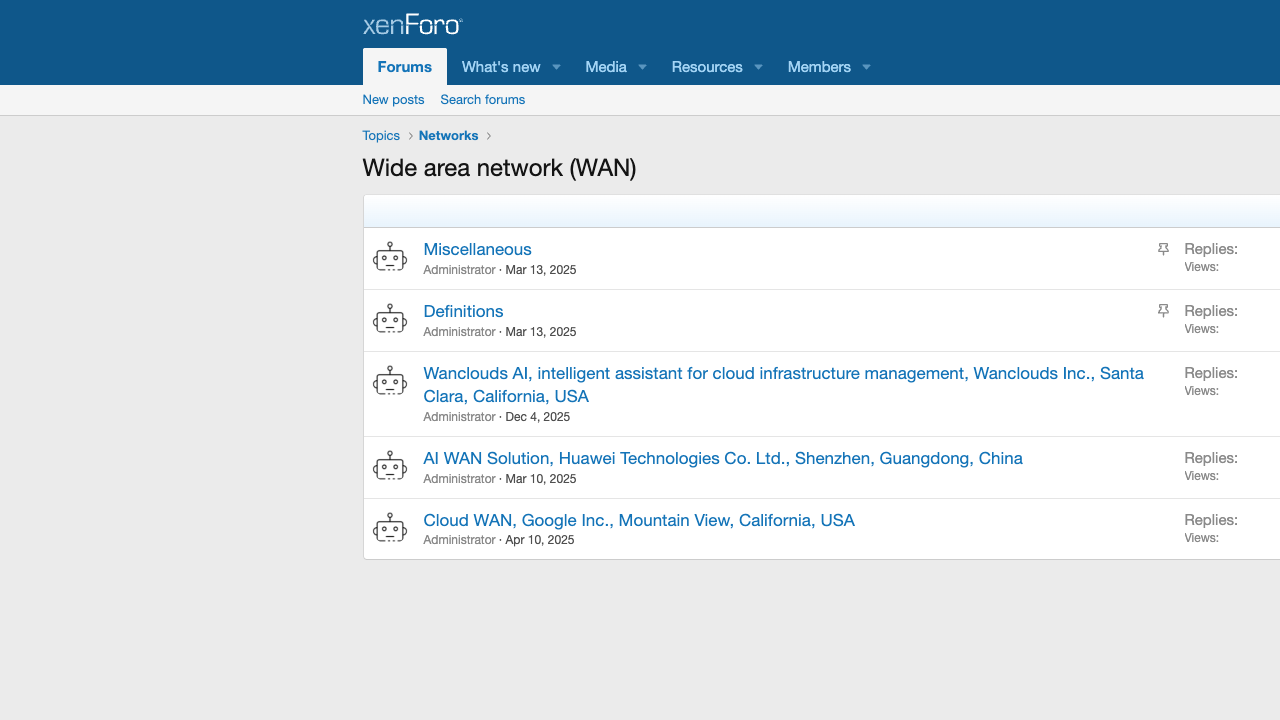This screenshot has height=720, width=1280.
Task: Open the What's new tab
Action: tap(501, 67)
